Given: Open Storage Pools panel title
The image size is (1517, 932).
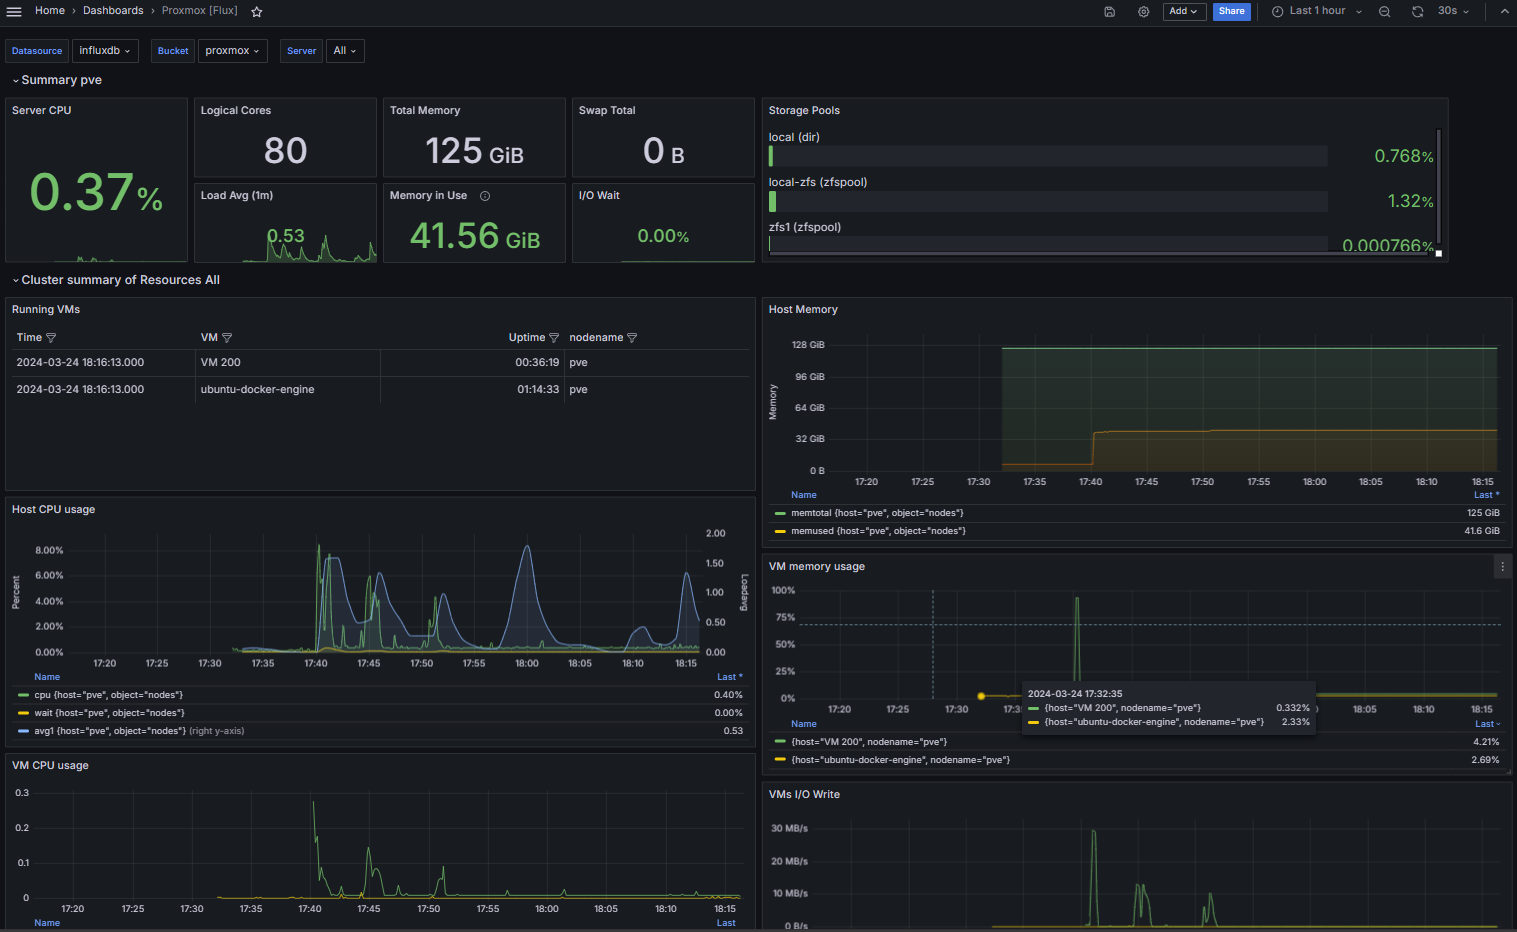Looking at the screenshot, I should click(x=804, y=111).
